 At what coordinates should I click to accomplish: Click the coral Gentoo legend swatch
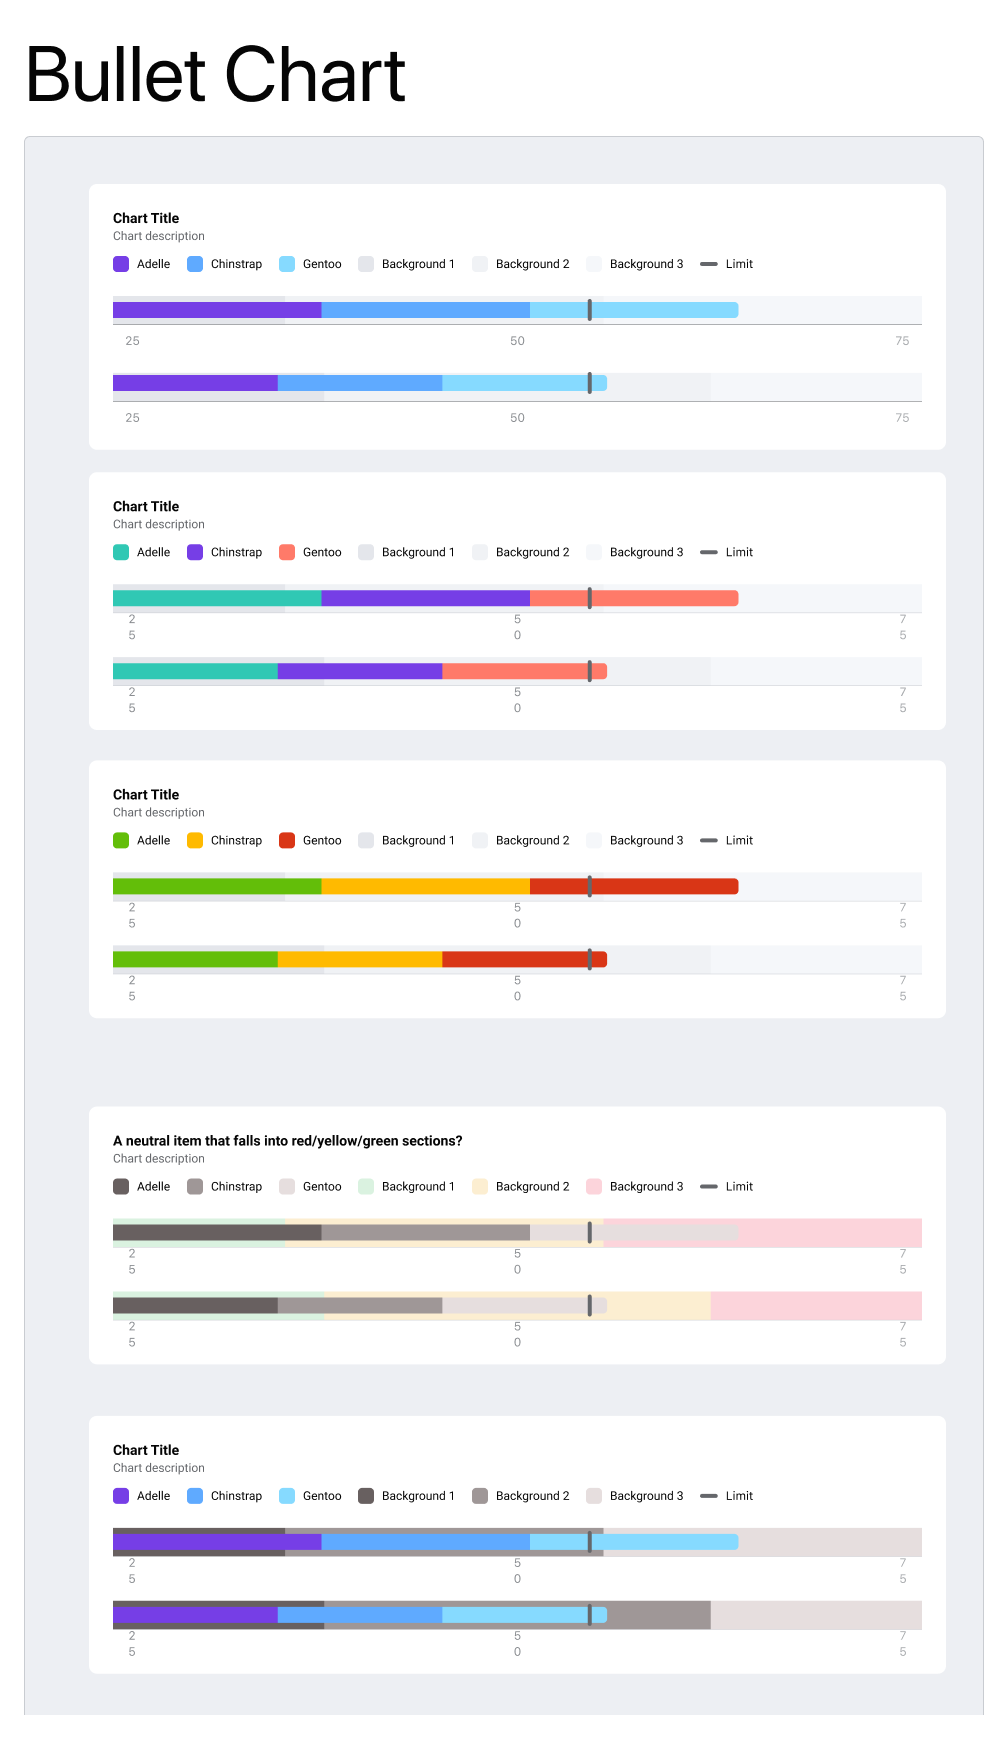click(287, 552)
